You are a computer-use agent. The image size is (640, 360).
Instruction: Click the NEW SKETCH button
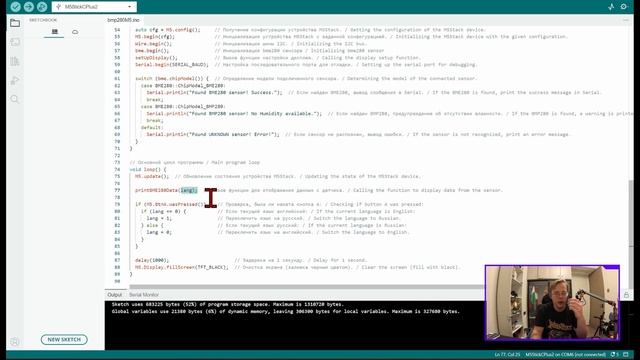pyautogui.click(x=64, y=339)
